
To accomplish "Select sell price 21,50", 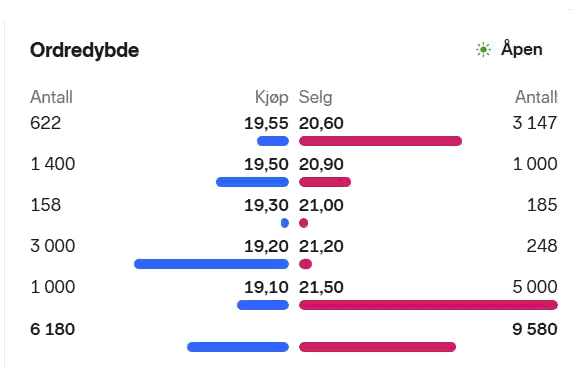I will tap(321, 287).
